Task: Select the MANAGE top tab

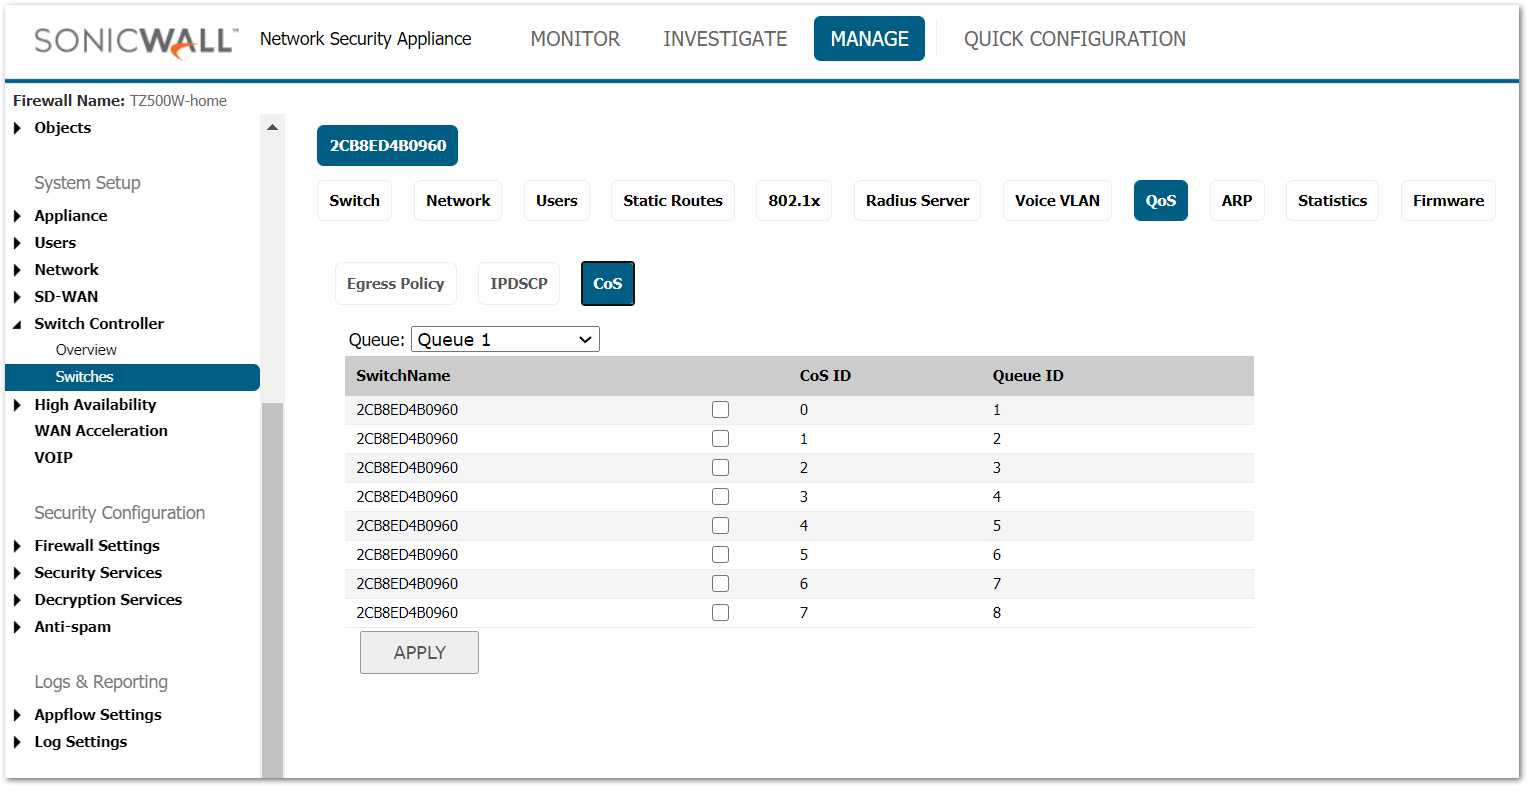Action: point(869,39)
